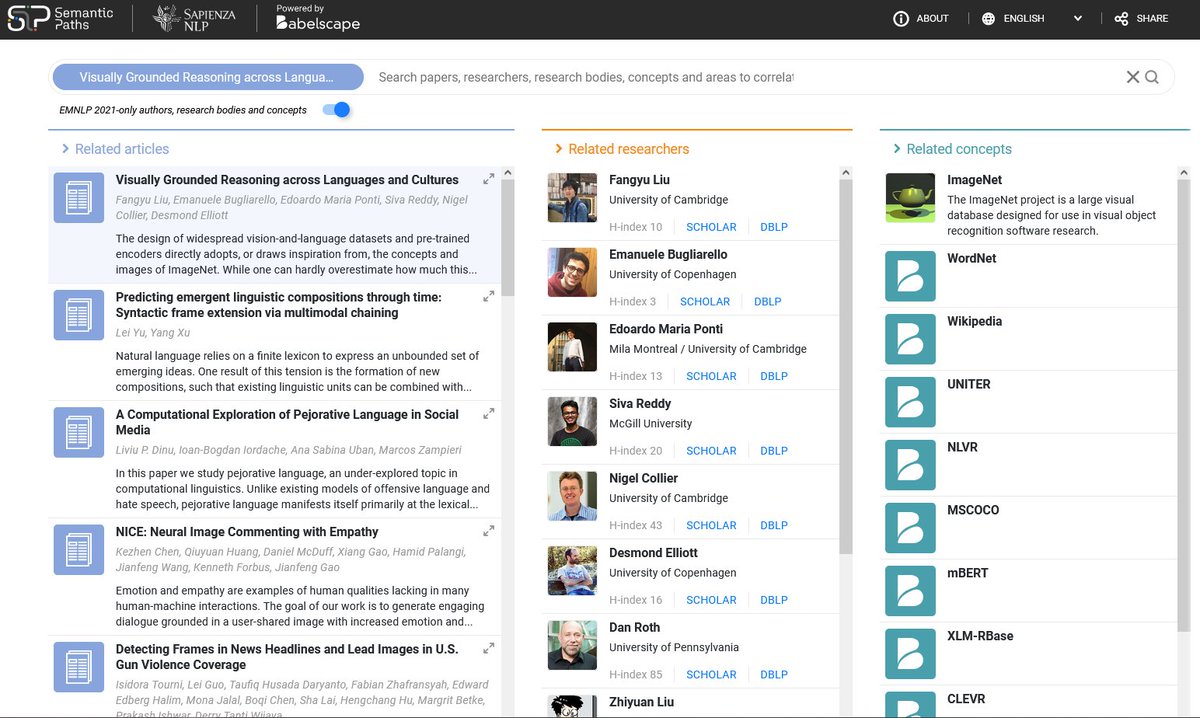
Task: Click Nigel Collier's profile photo
Action: (x=572, y=496)
